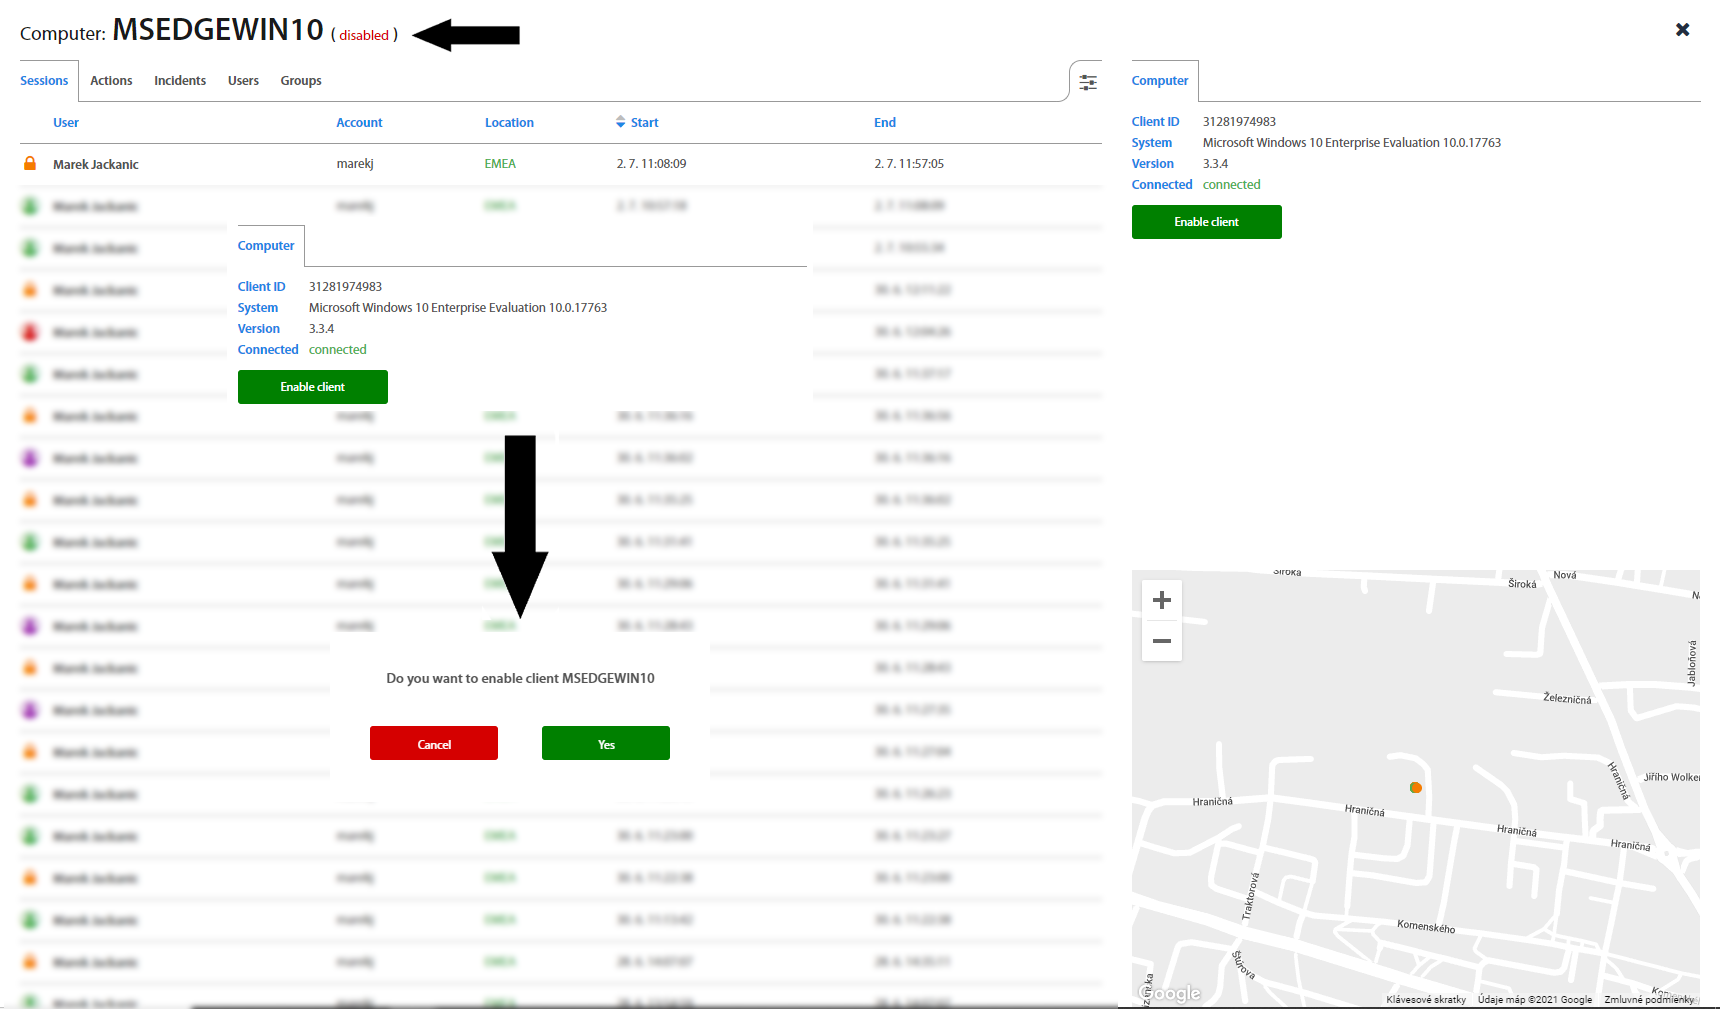
Task: Zoom in on the map
Action: (1161, 600)
